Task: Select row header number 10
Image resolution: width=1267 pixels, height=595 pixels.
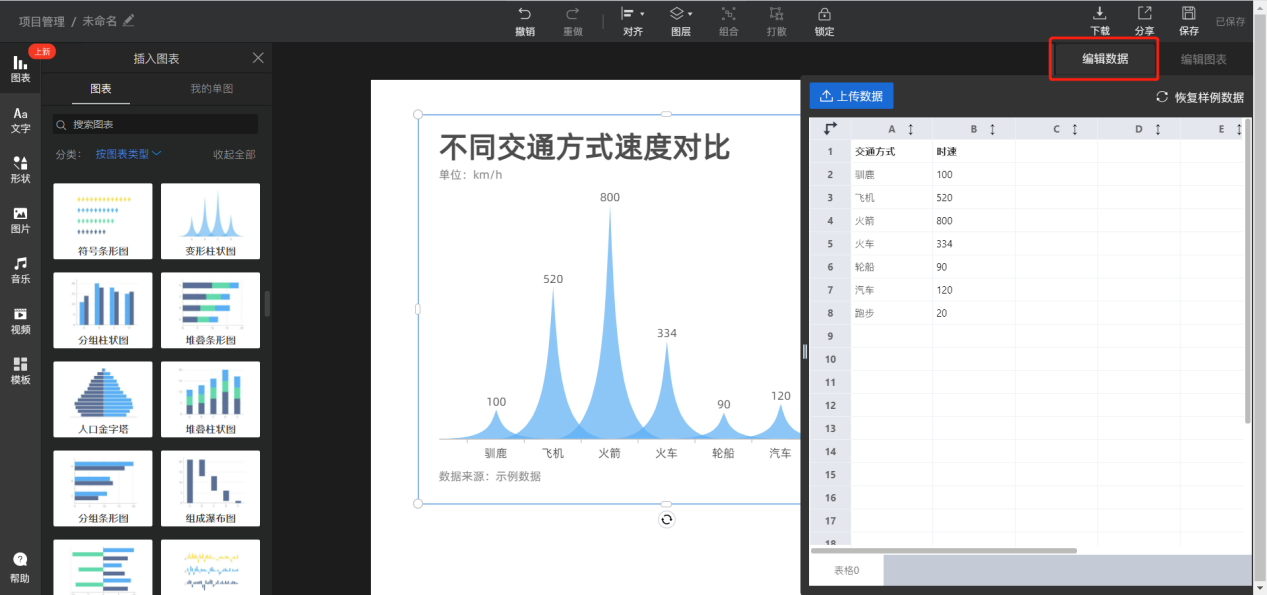Action: click(830, 359)
